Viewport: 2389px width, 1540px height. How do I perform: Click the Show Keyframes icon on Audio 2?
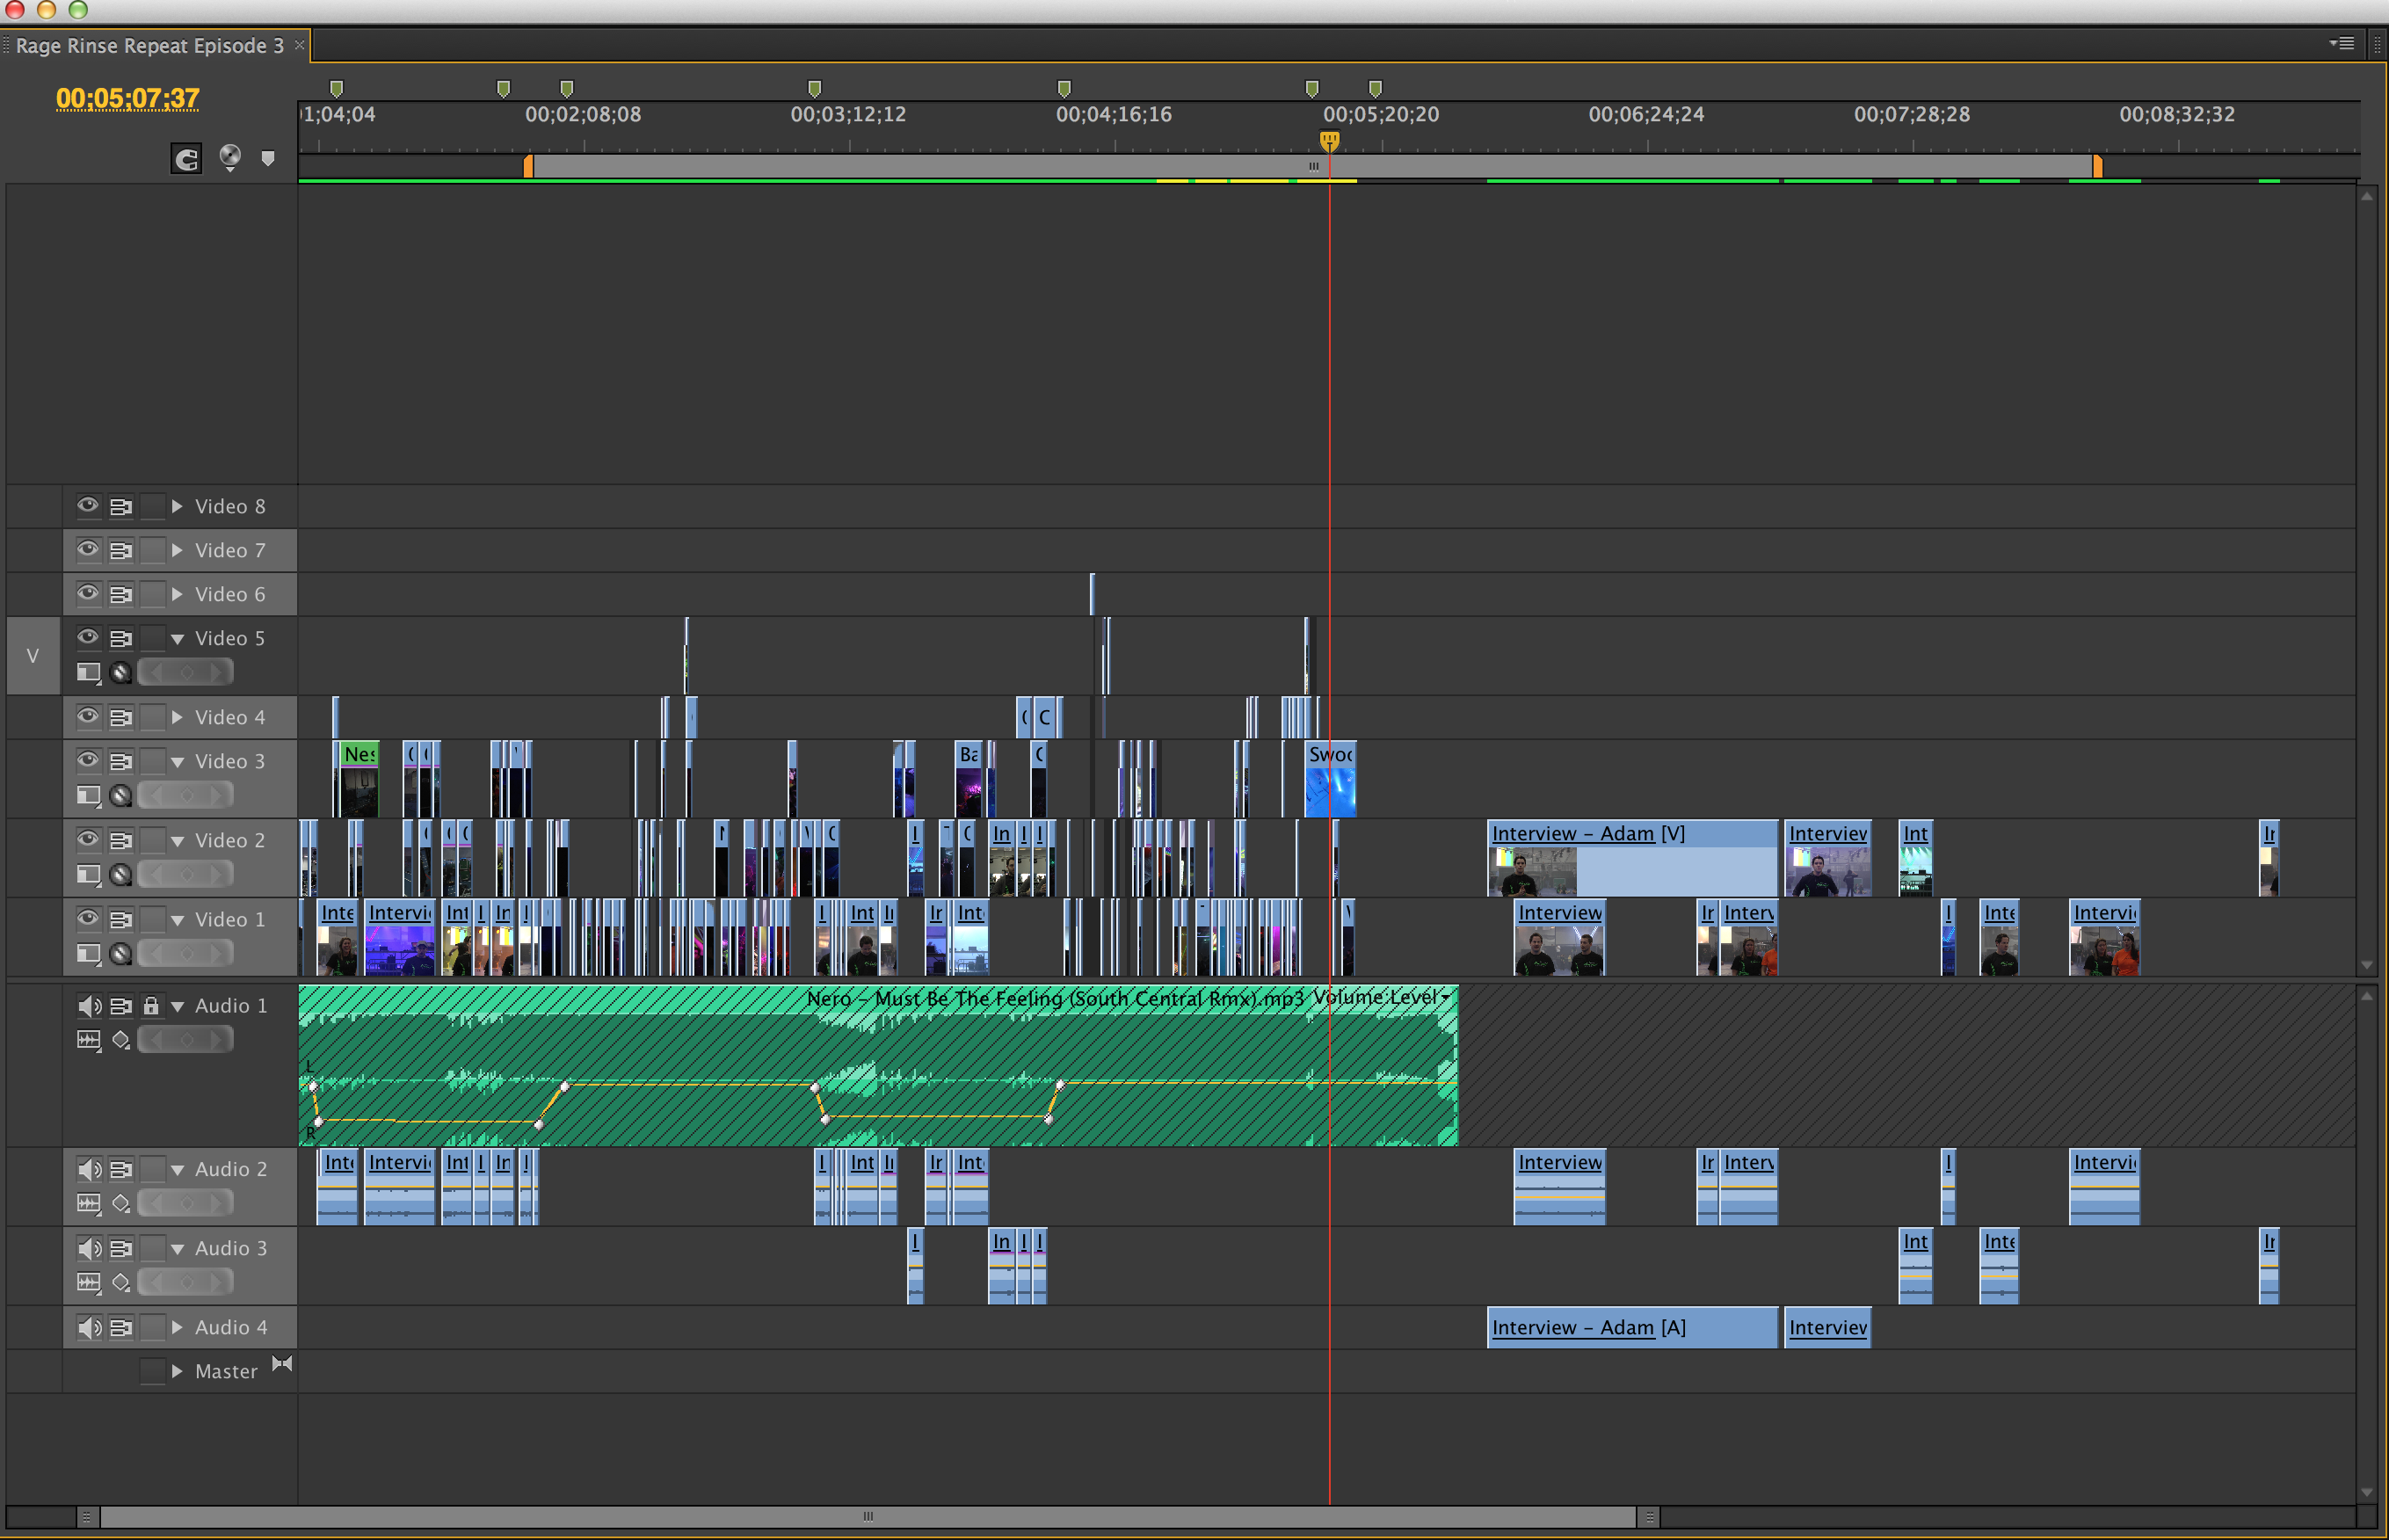[x=121, y=1203]
